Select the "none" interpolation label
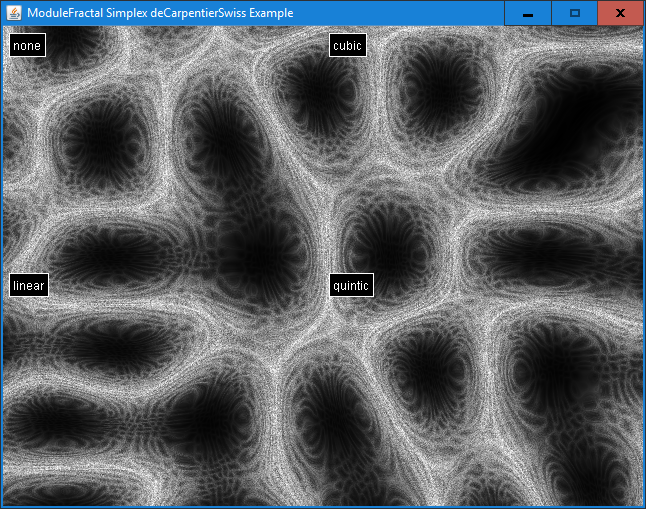The height and width of the screenshot is (509, 646). (27, 46)
